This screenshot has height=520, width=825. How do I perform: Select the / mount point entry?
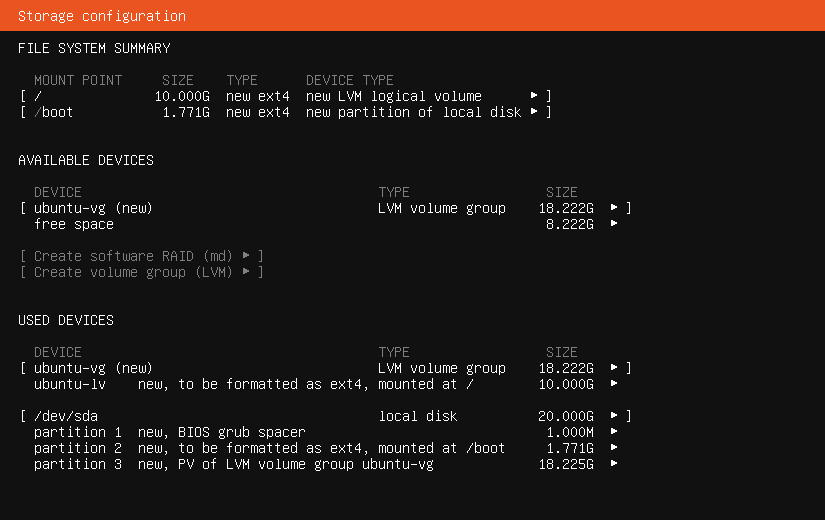38,96
